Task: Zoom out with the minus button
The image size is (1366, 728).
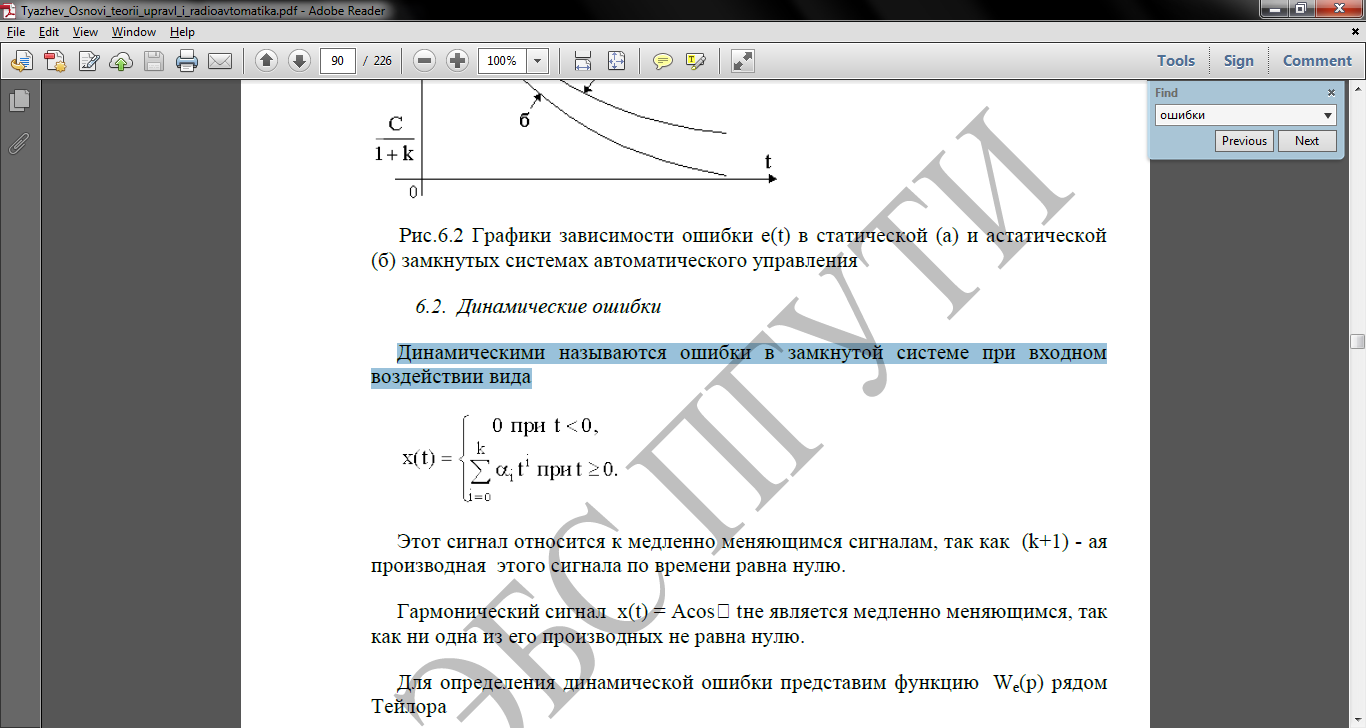Action: pos(425,61)
